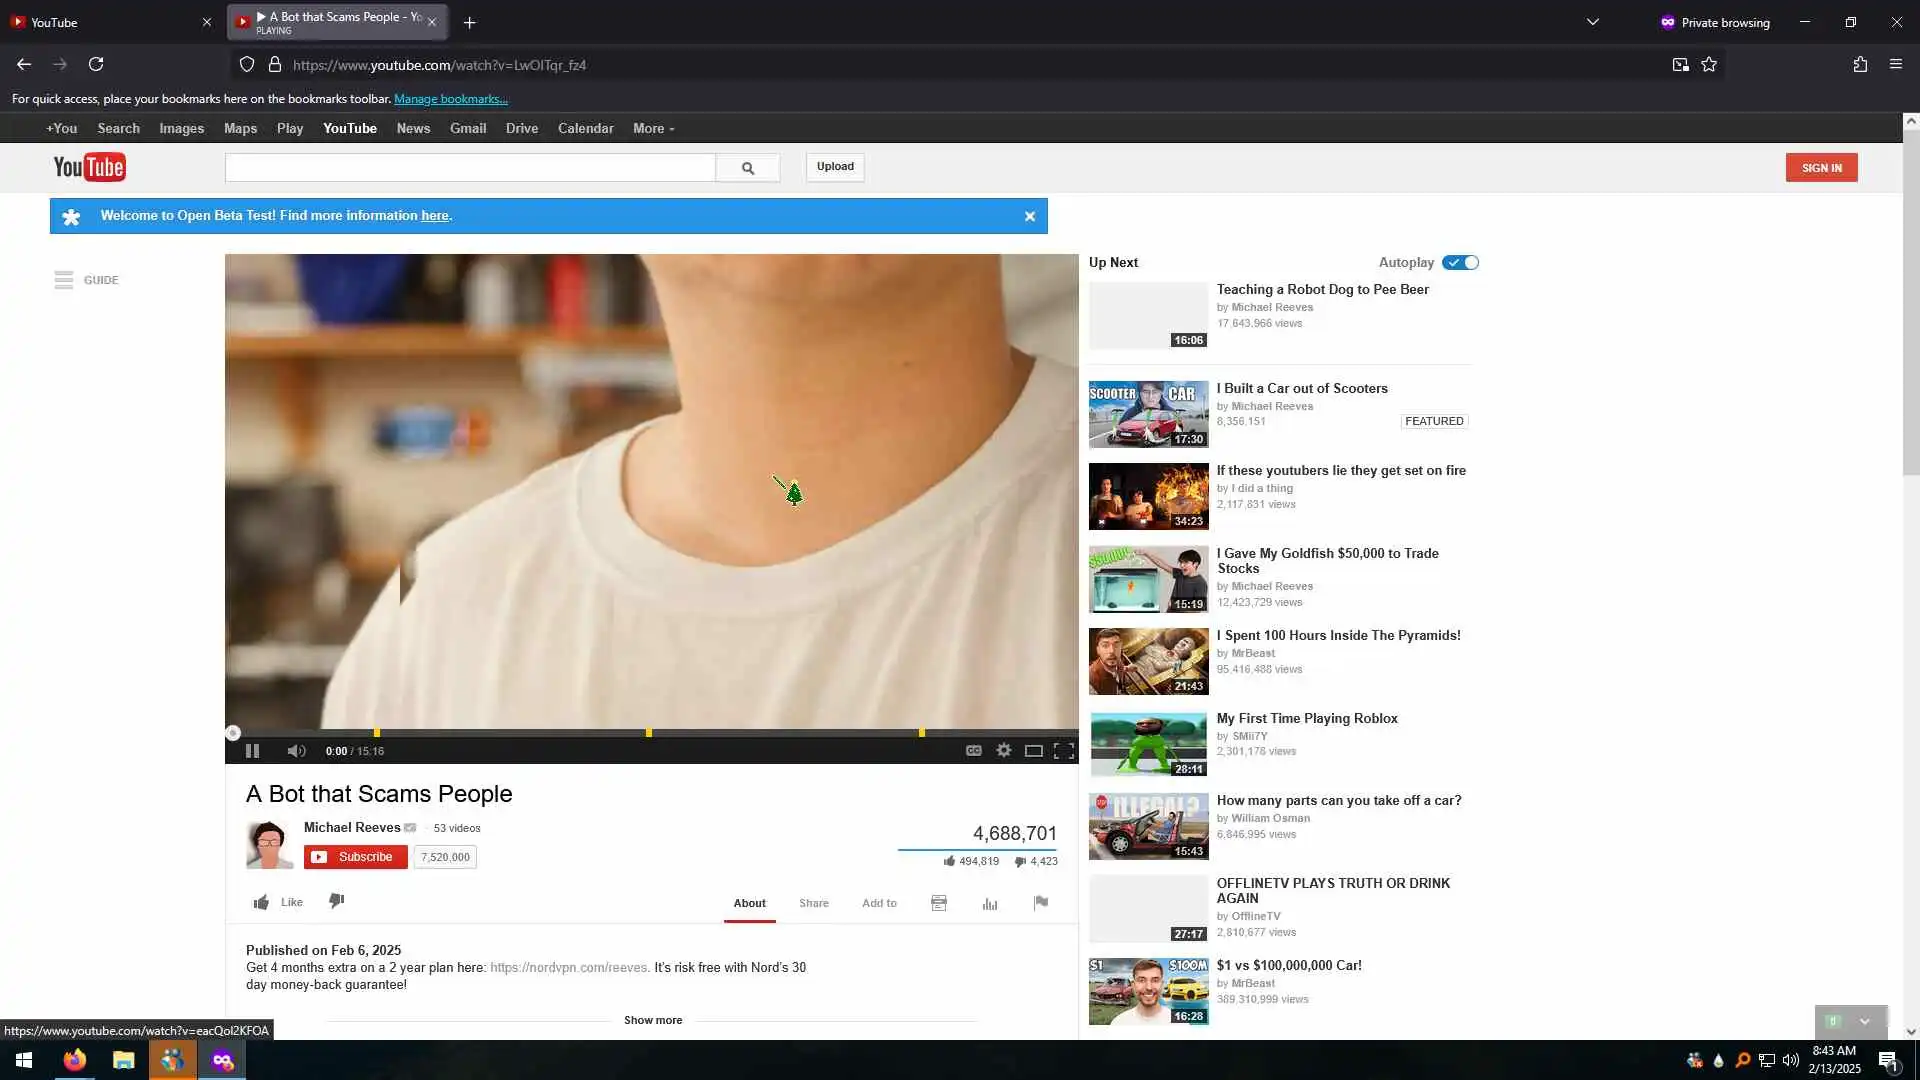This screenshot has width=1920, height=1080.
Task: Pause the video with the pause button
Action: (252, 751)
